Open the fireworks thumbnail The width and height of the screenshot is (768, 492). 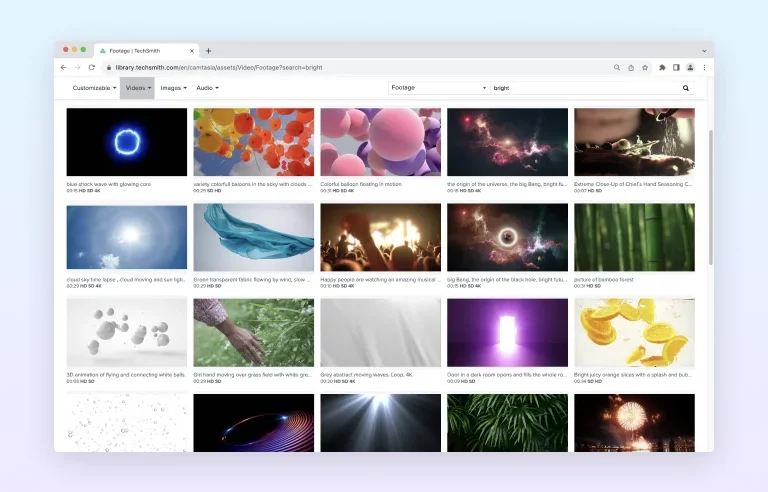(634, 423)
